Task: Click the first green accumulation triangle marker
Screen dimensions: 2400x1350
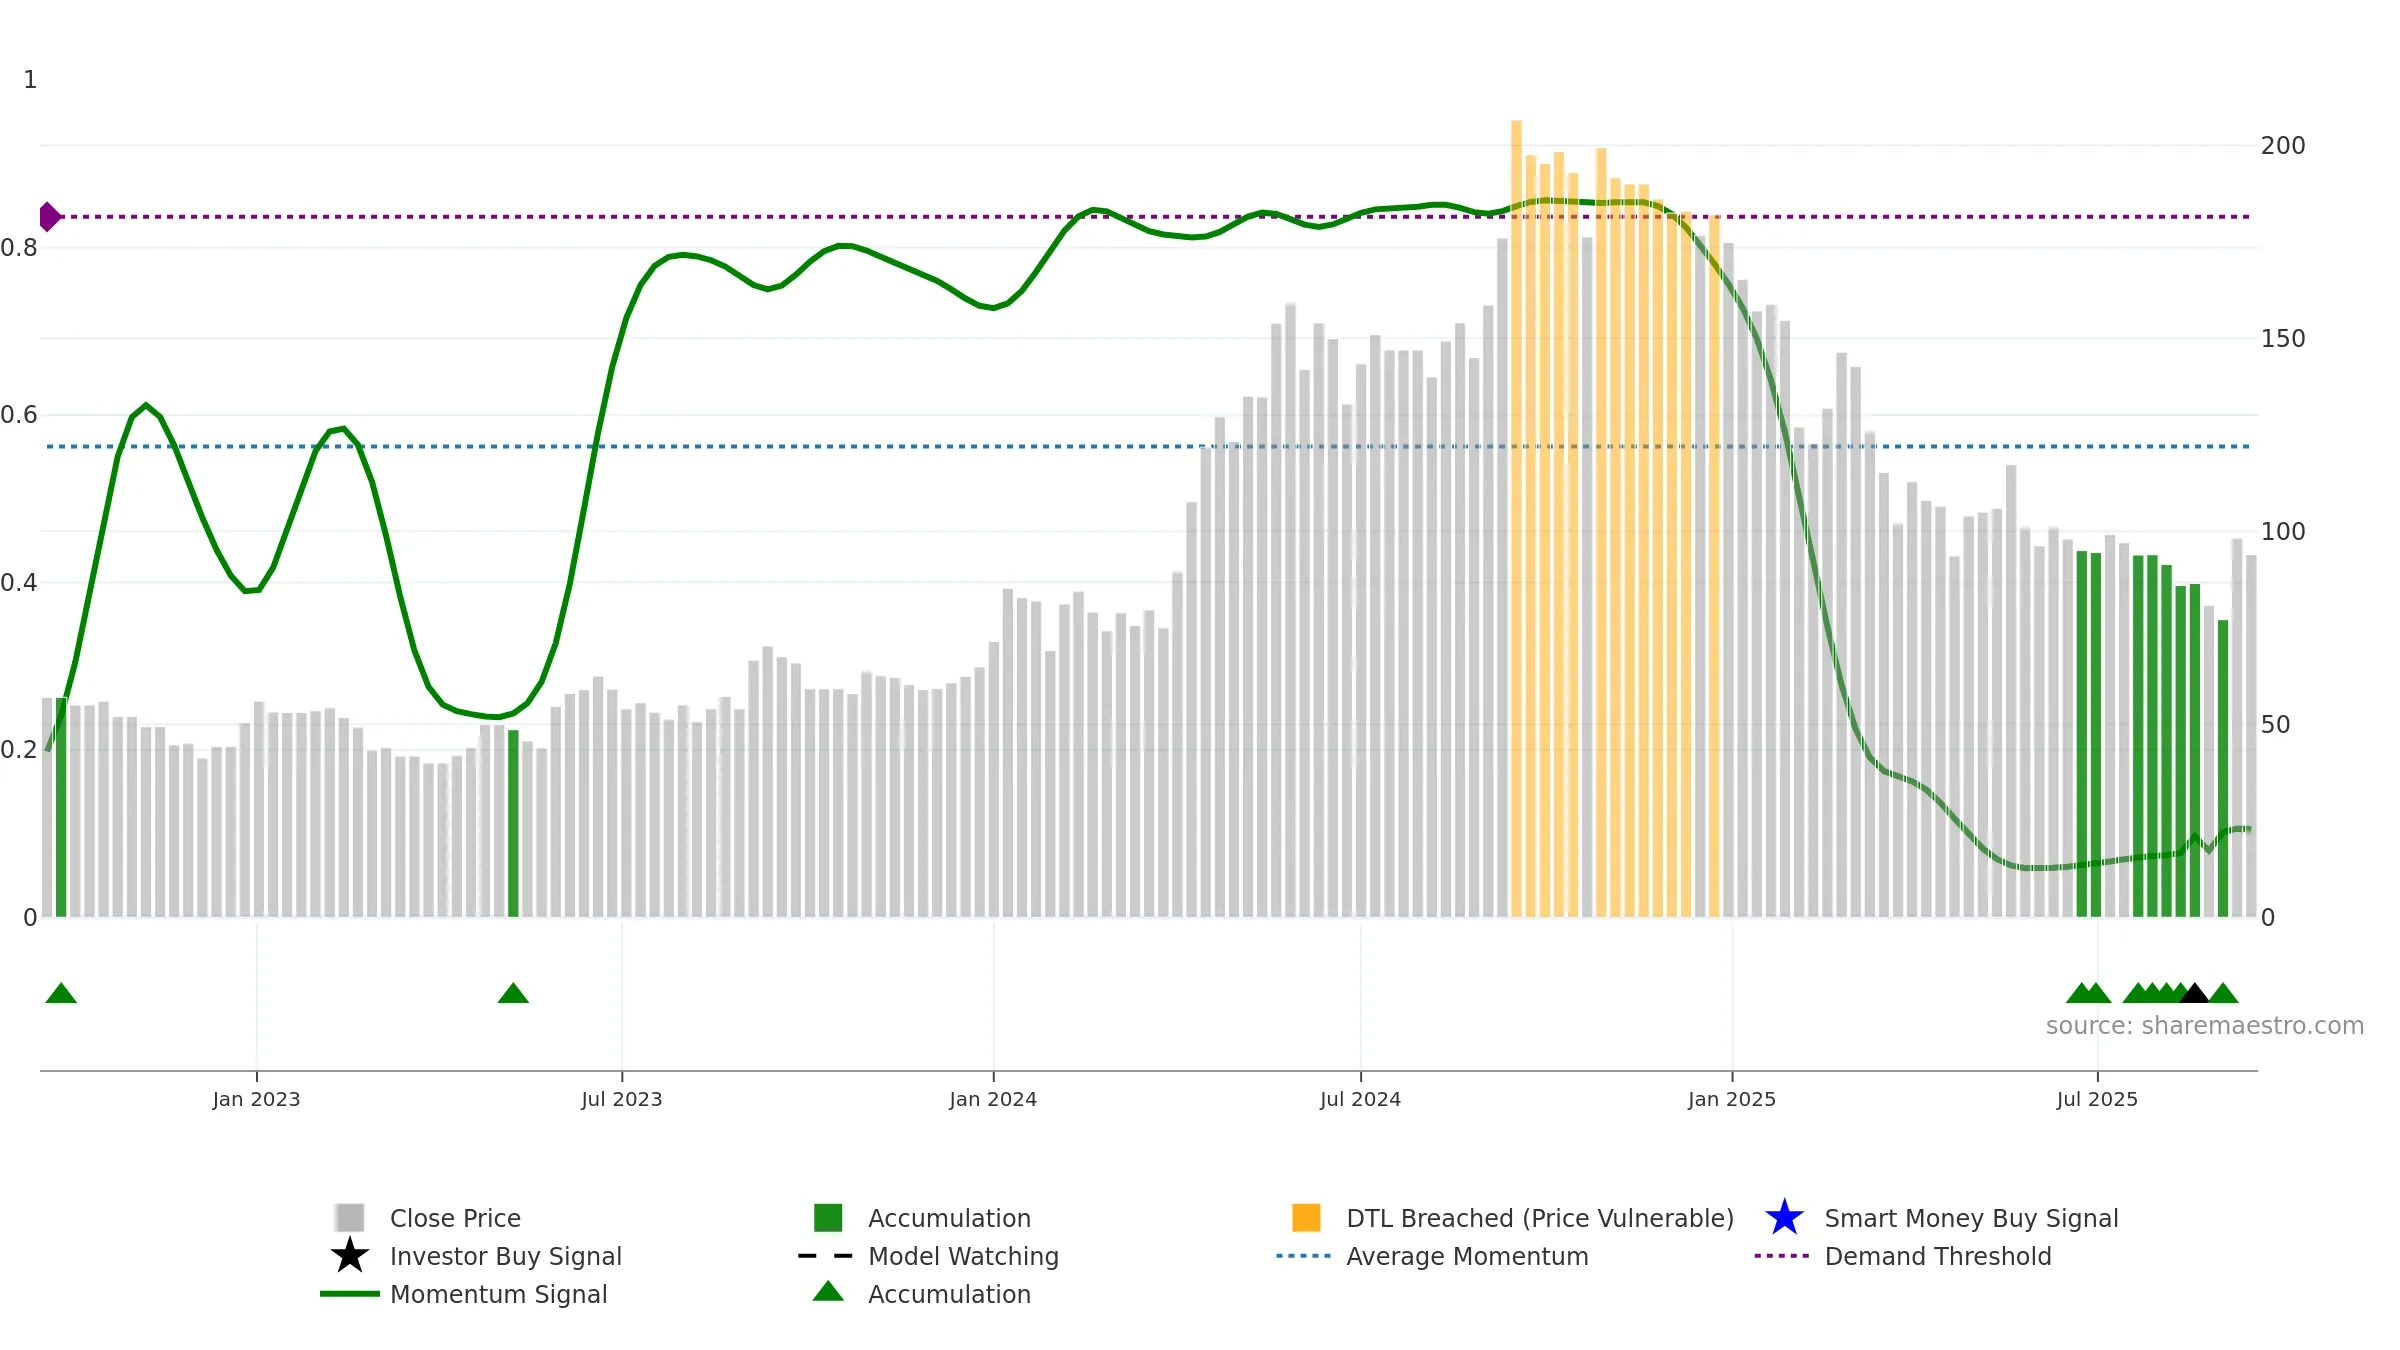Action: click(61, 993)
